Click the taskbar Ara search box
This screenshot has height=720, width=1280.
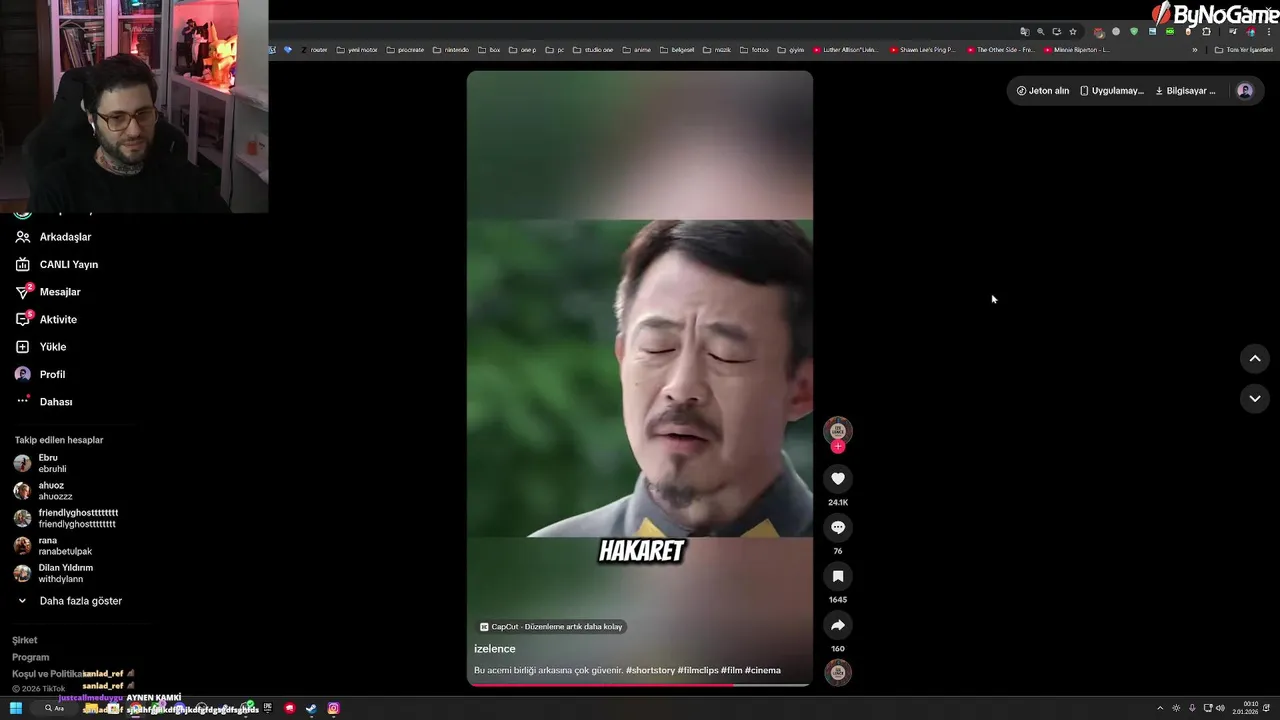[x=54, y=708]
